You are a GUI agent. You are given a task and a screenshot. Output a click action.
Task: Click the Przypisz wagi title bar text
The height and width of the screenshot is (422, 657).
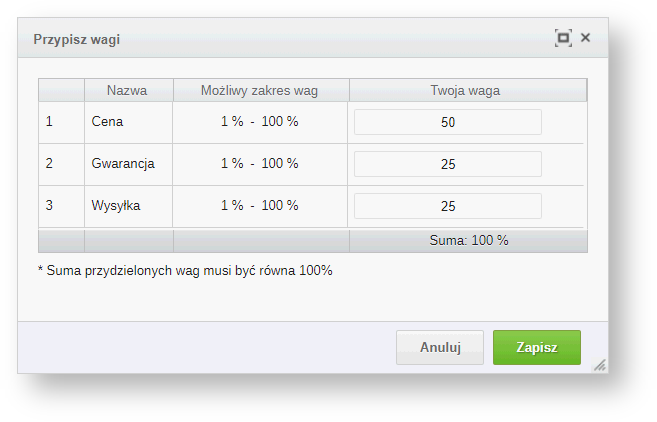[x=77, y=39]
